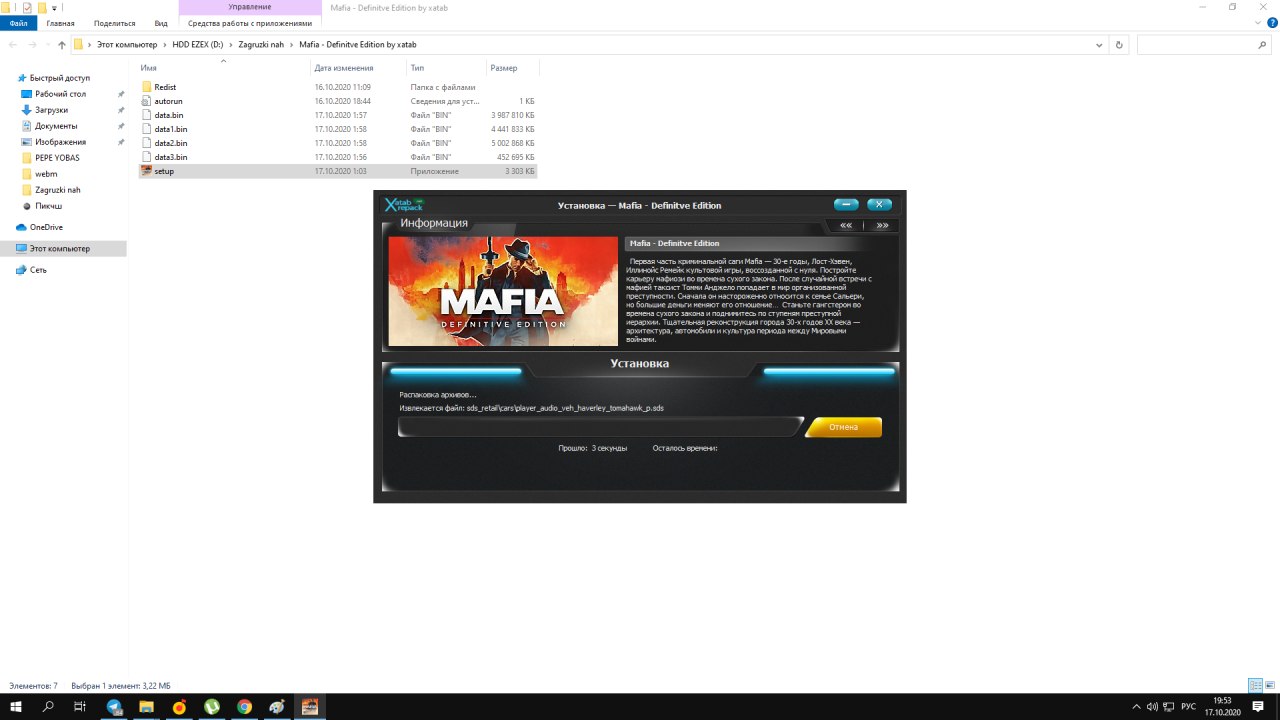Open Загрузки in Quick access
1280x720 pixels.
[x=51, y=110]
